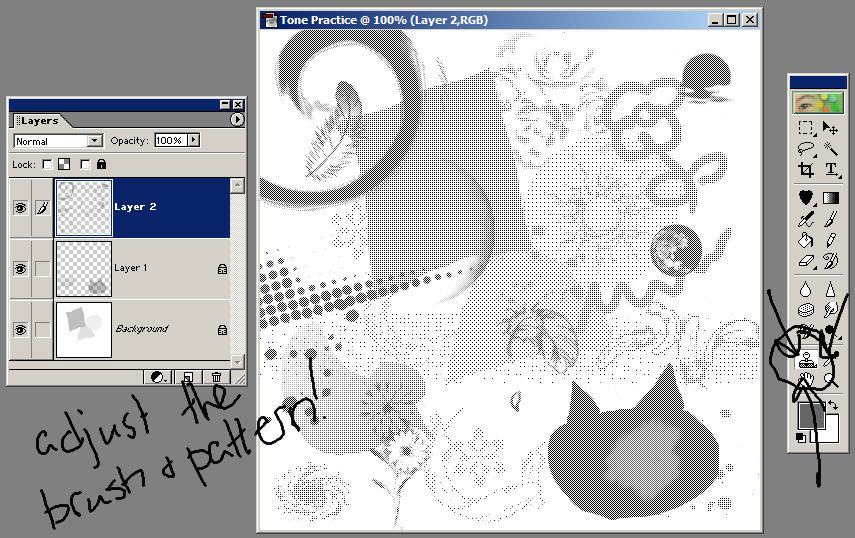This screenshot has width=855, height=538.
Task: Select the Background layer row
Action: (x=120, y=330)
